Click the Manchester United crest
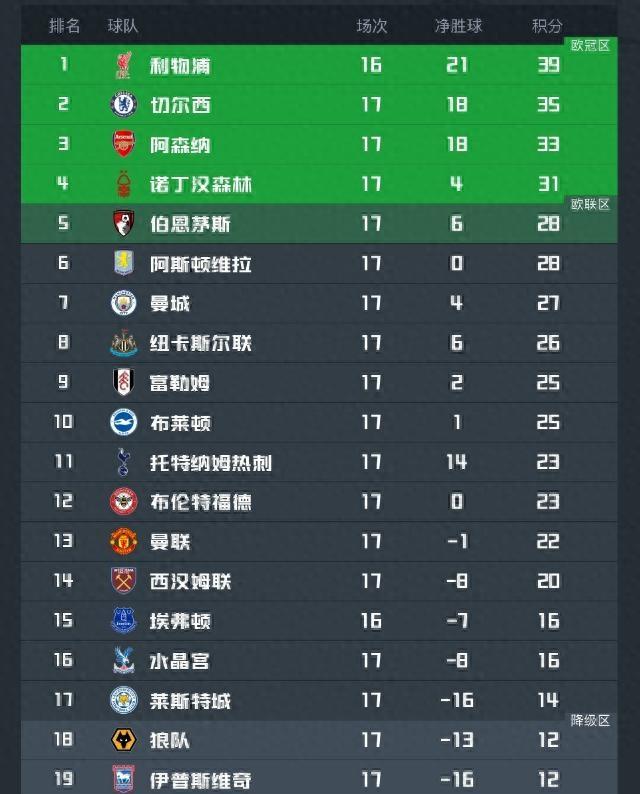 (x=123, y=541)
